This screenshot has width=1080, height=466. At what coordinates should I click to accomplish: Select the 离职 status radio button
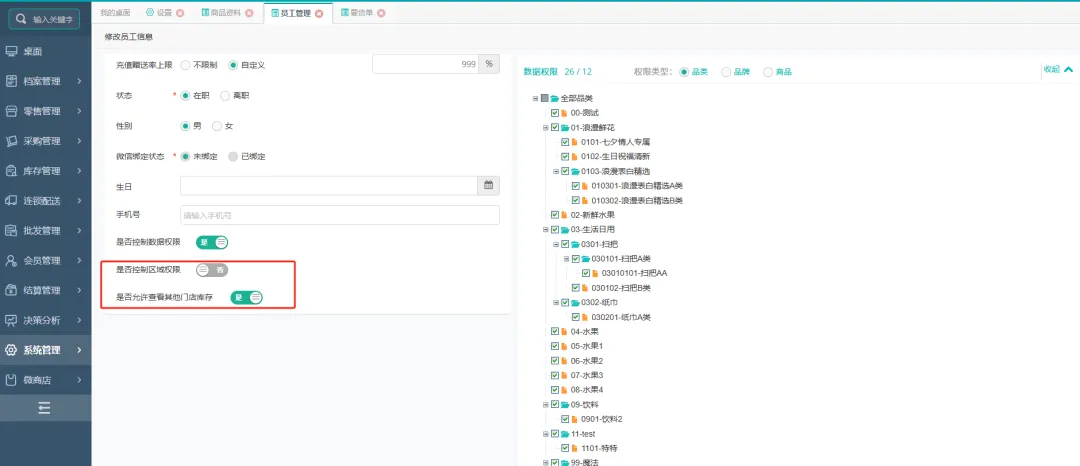225,96
